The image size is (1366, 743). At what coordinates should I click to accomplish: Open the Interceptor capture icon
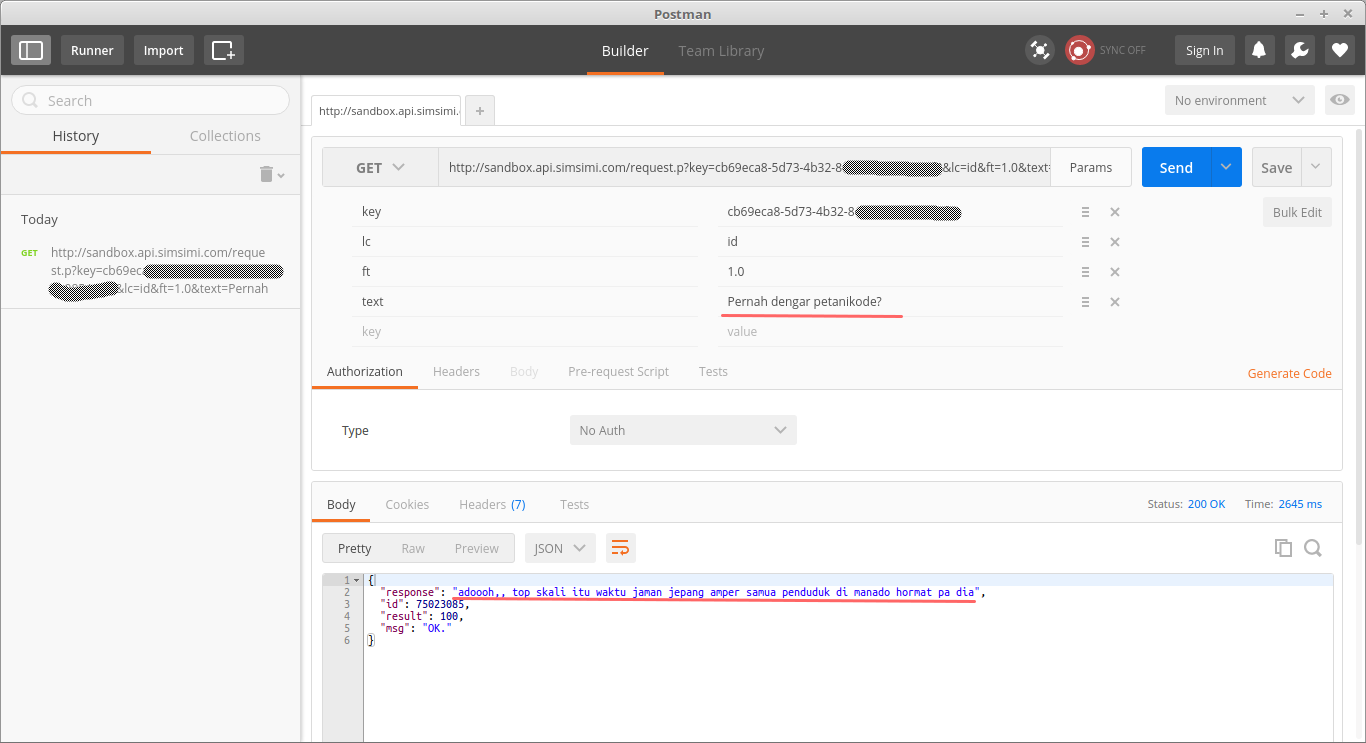click(x=1040, y=50)
